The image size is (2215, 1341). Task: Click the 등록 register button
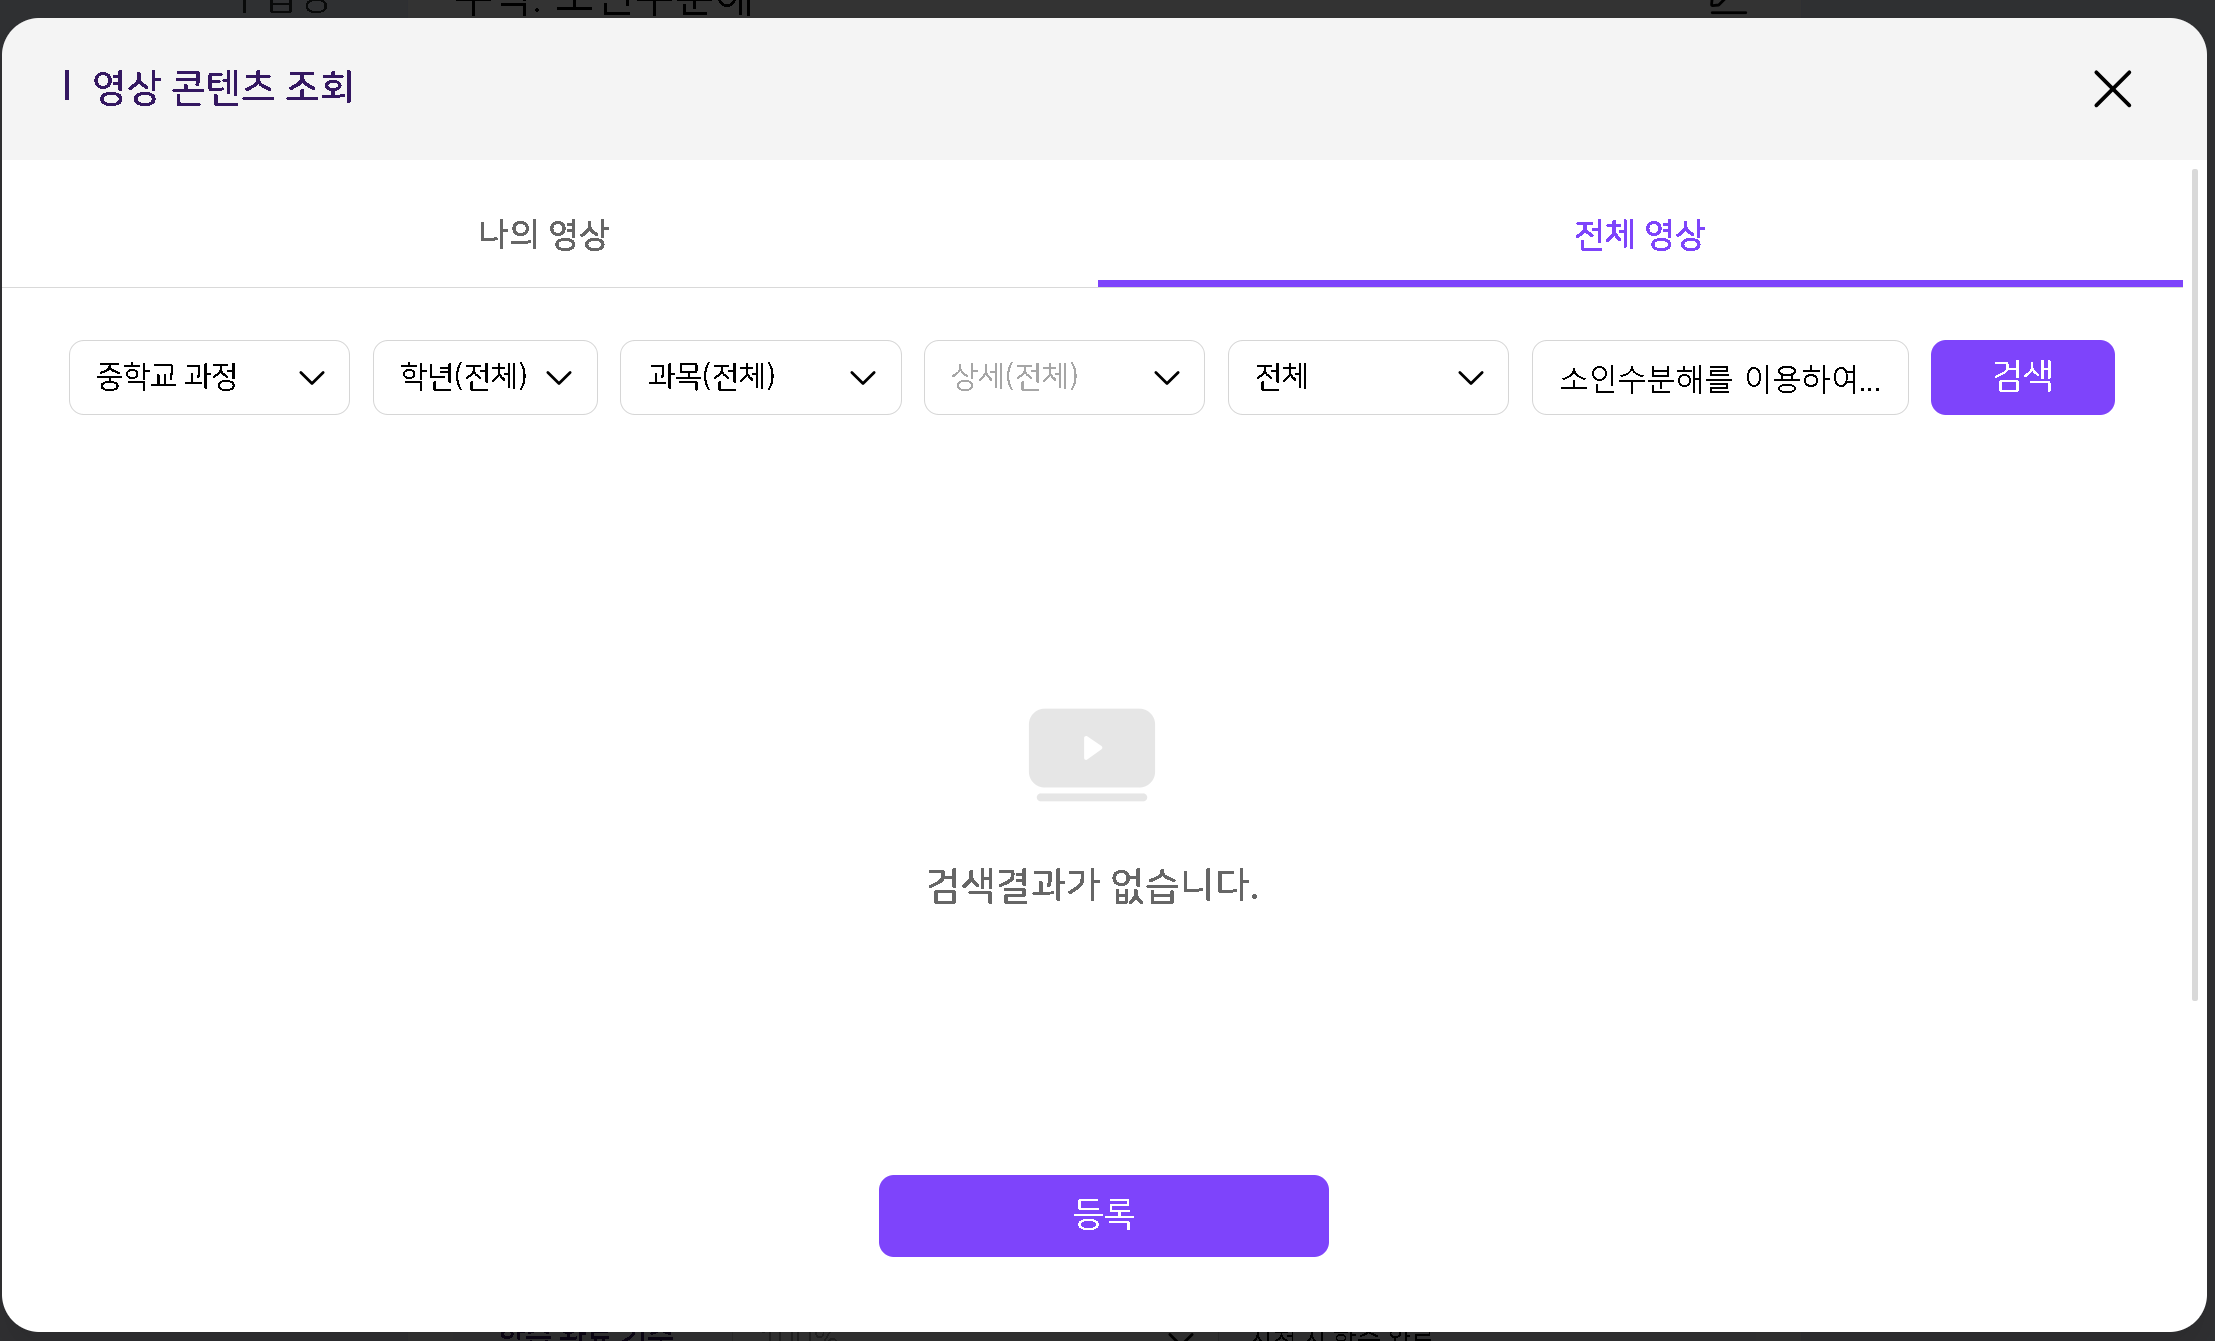point(1103,1215)
